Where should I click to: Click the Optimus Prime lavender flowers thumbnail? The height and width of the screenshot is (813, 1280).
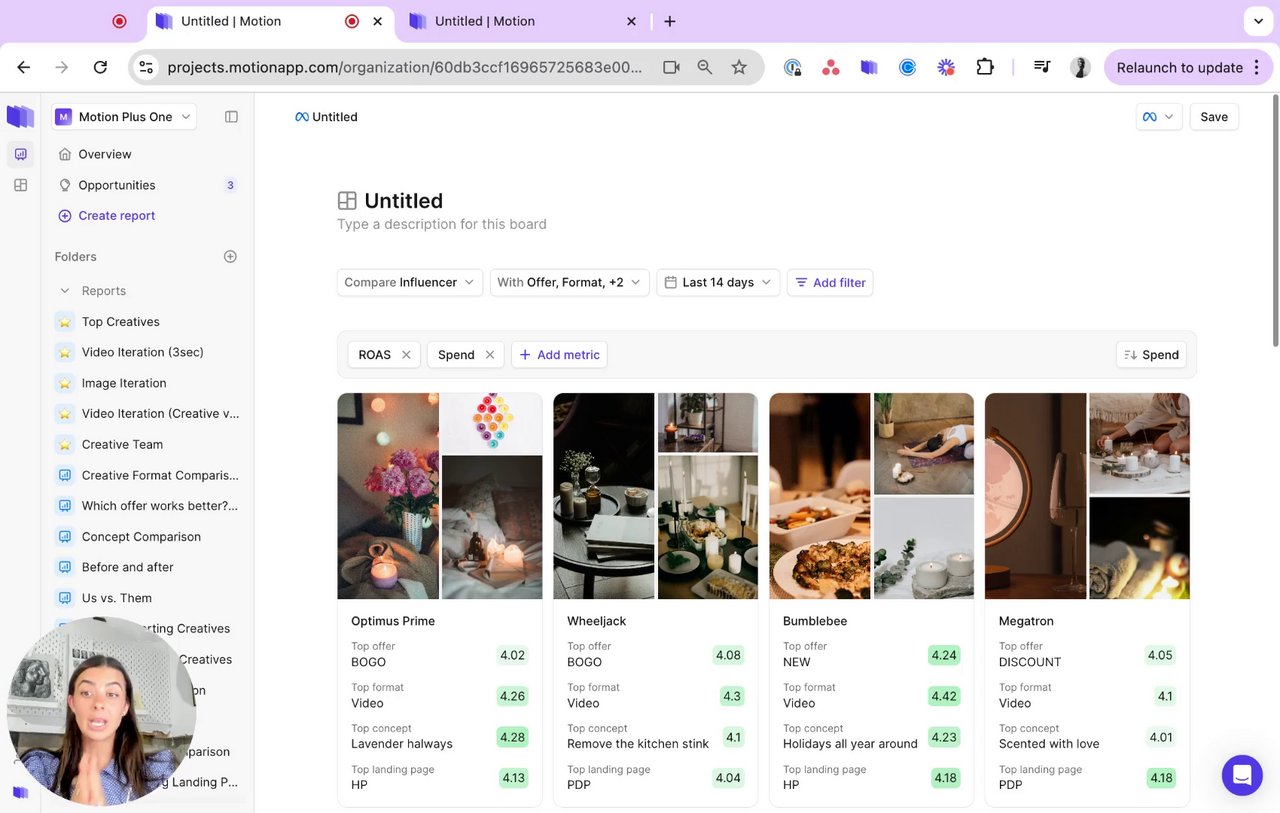coord(388,496)
